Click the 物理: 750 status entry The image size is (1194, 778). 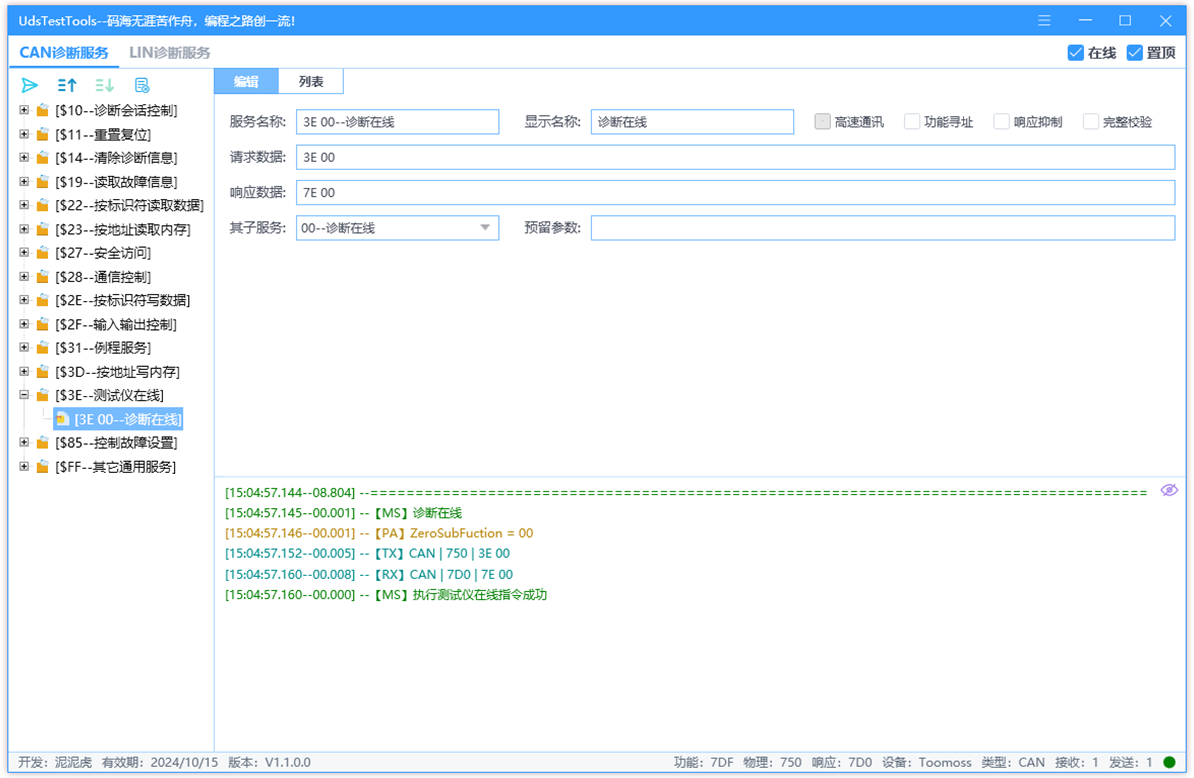tap(772, 762)
